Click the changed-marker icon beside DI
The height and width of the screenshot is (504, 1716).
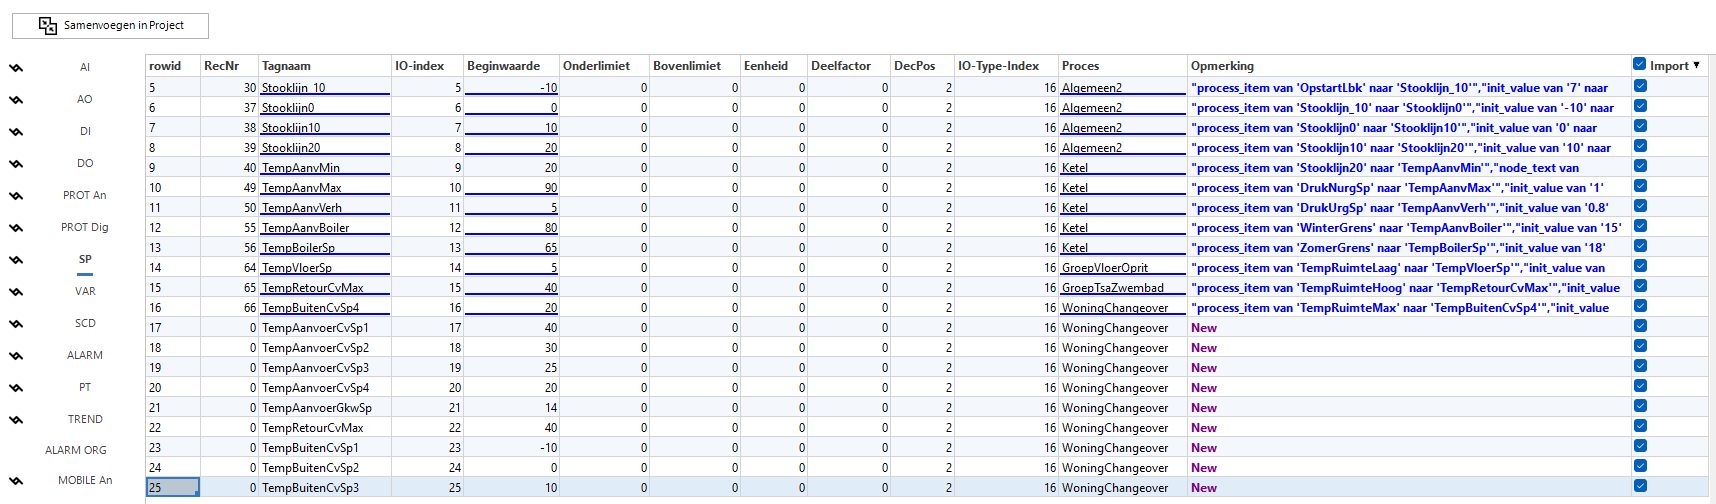click(16, 132)
